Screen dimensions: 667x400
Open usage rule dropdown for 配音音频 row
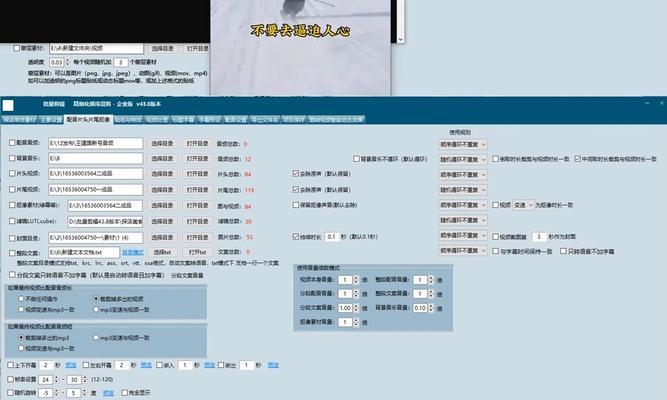pos(463,144)
